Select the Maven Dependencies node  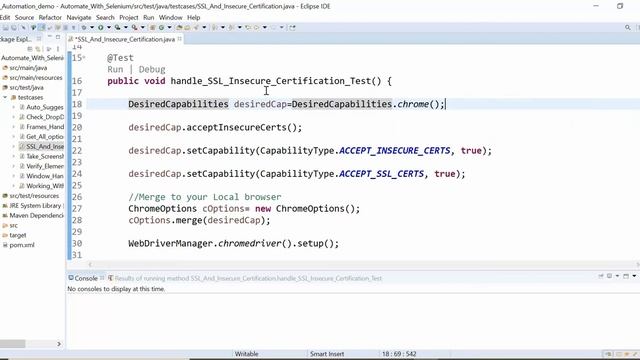(x=33, y=216)
